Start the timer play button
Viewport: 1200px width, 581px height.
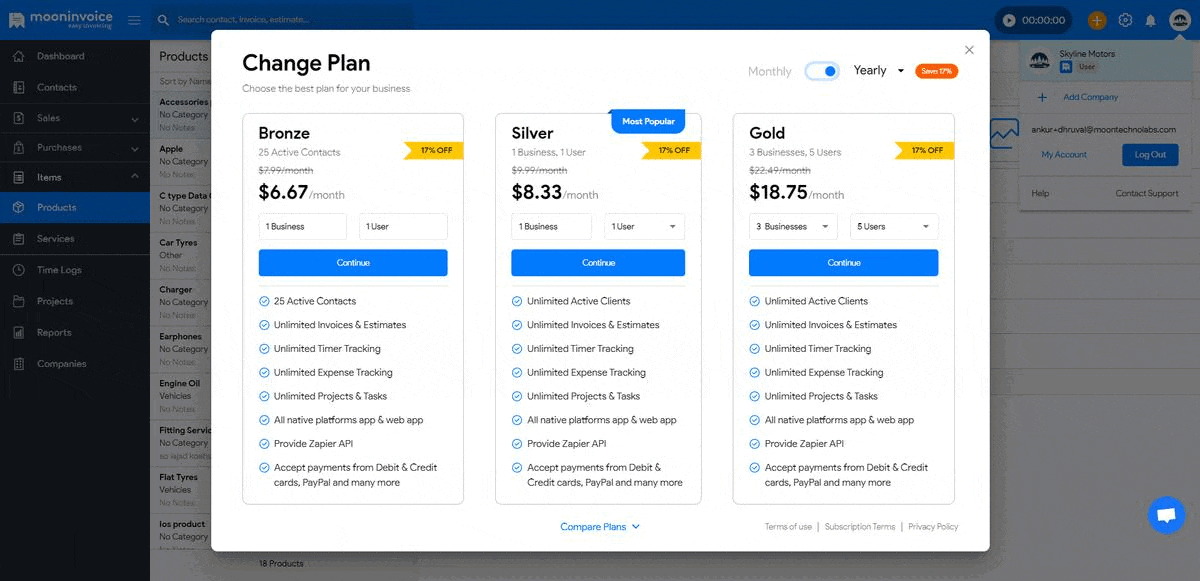point(1009,20)
